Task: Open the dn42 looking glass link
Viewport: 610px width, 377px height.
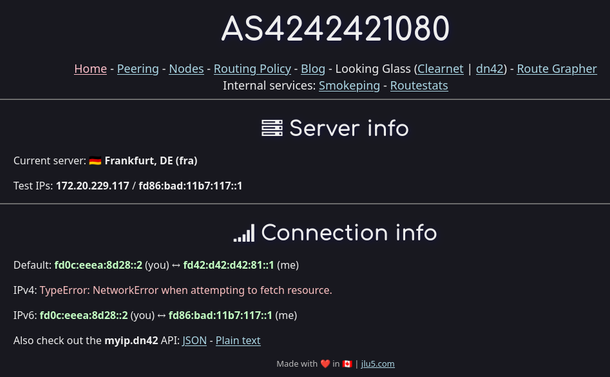Action: pos(490,69)
